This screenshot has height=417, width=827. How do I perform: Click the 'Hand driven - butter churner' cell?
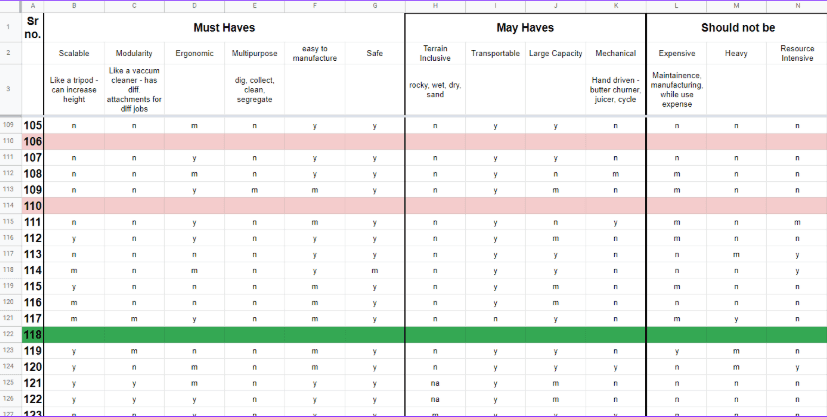[x=616, y=90]
